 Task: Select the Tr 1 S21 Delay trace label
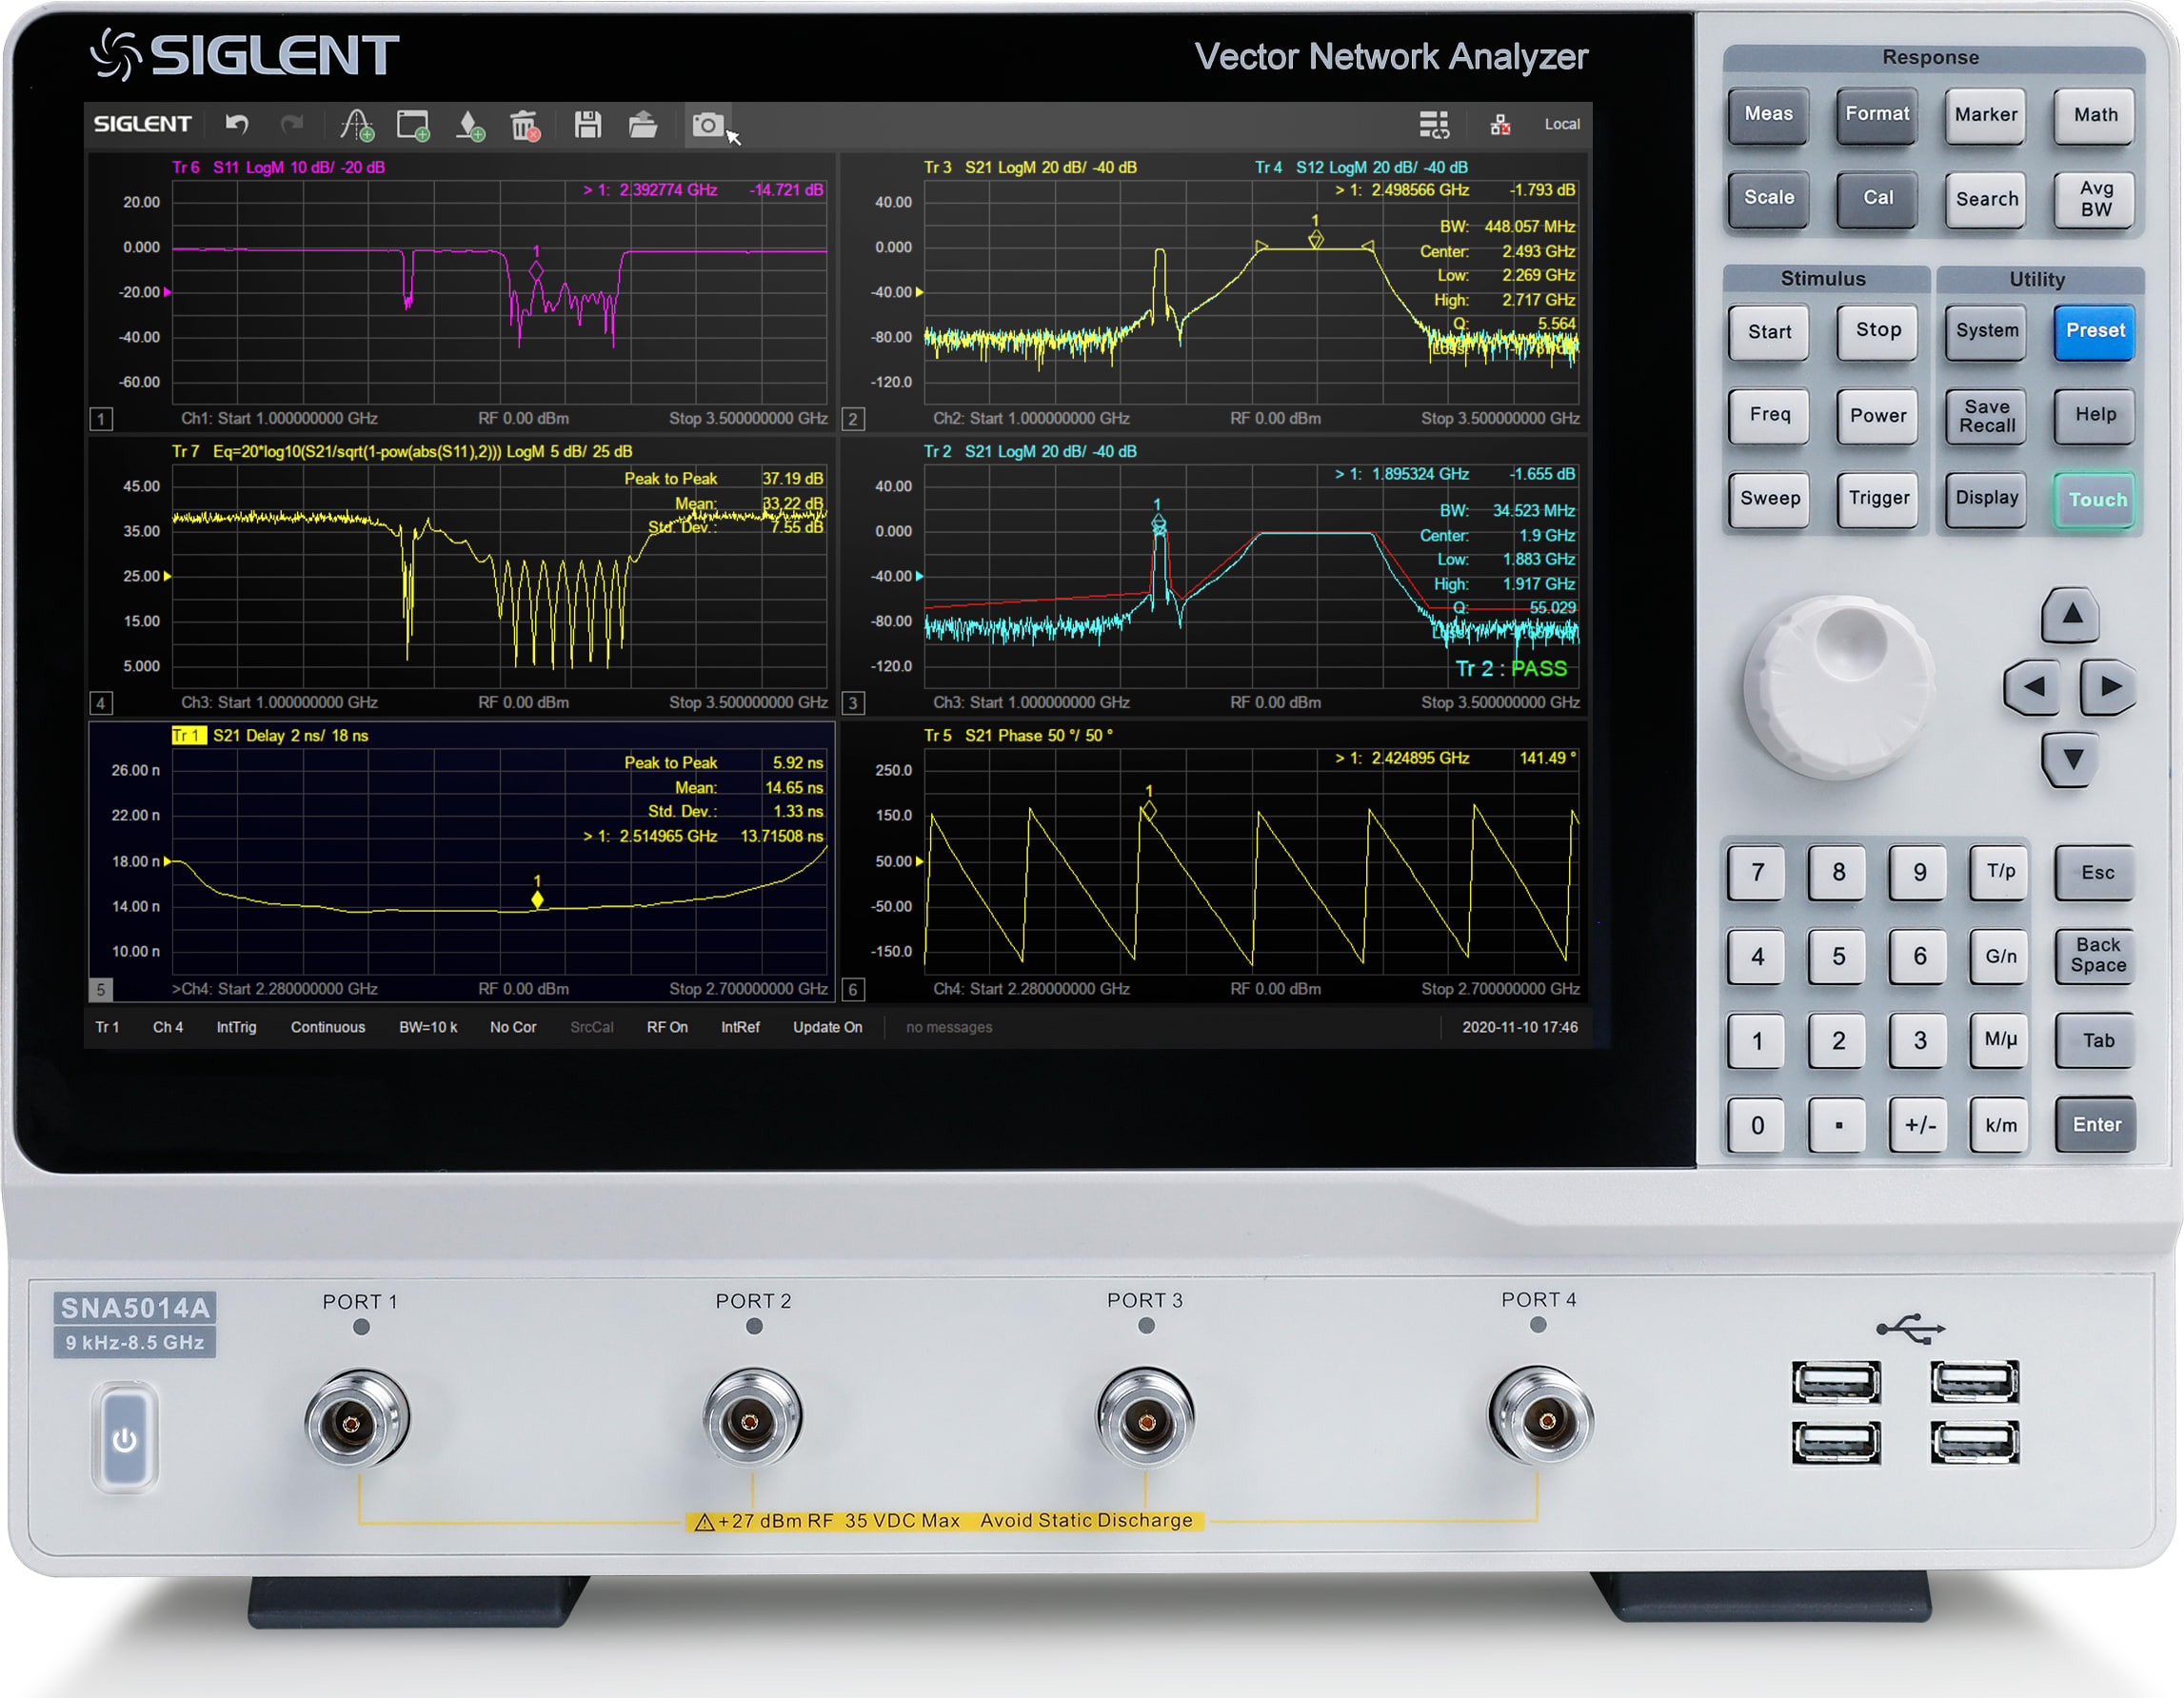click(270, 736)
